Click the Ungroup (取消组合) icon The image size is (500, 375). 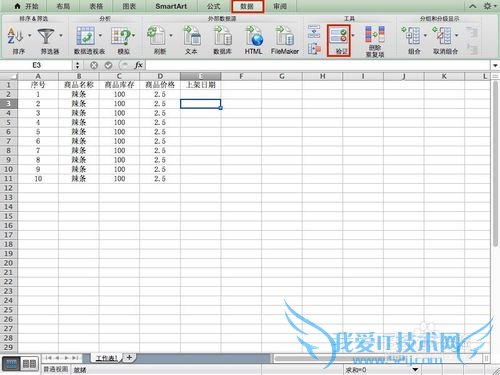point(442,36)
